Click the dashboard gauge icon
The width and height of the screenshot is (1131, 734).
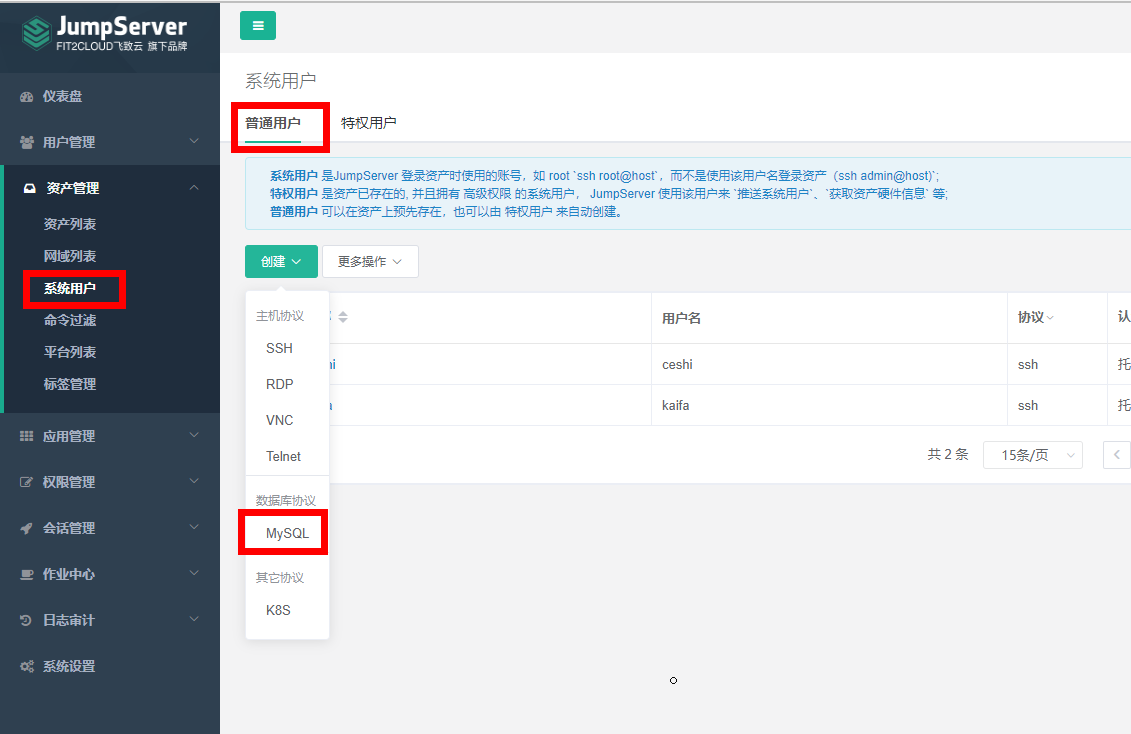pos(27,97)
